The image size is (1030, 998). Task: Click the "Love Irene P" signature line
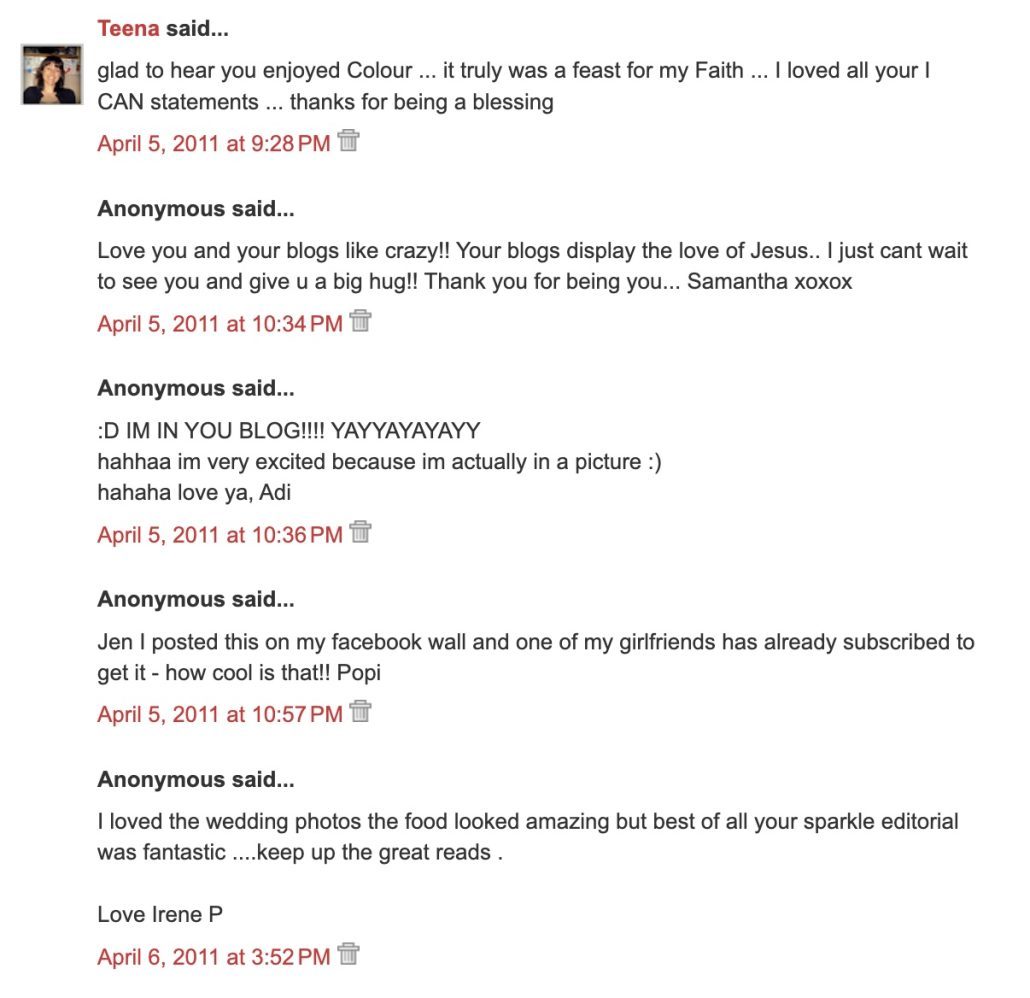click(160, 914)
